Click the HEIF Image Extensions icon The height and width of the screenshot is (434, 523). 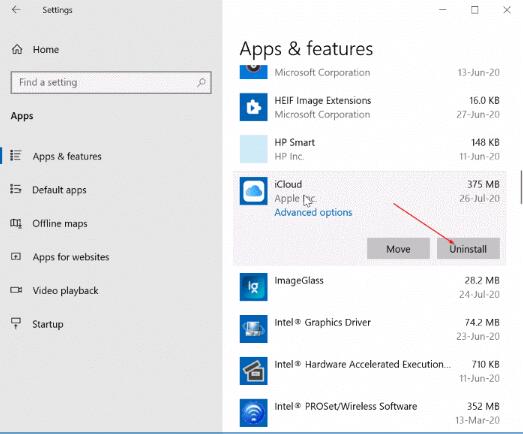[x=253, y=107]
